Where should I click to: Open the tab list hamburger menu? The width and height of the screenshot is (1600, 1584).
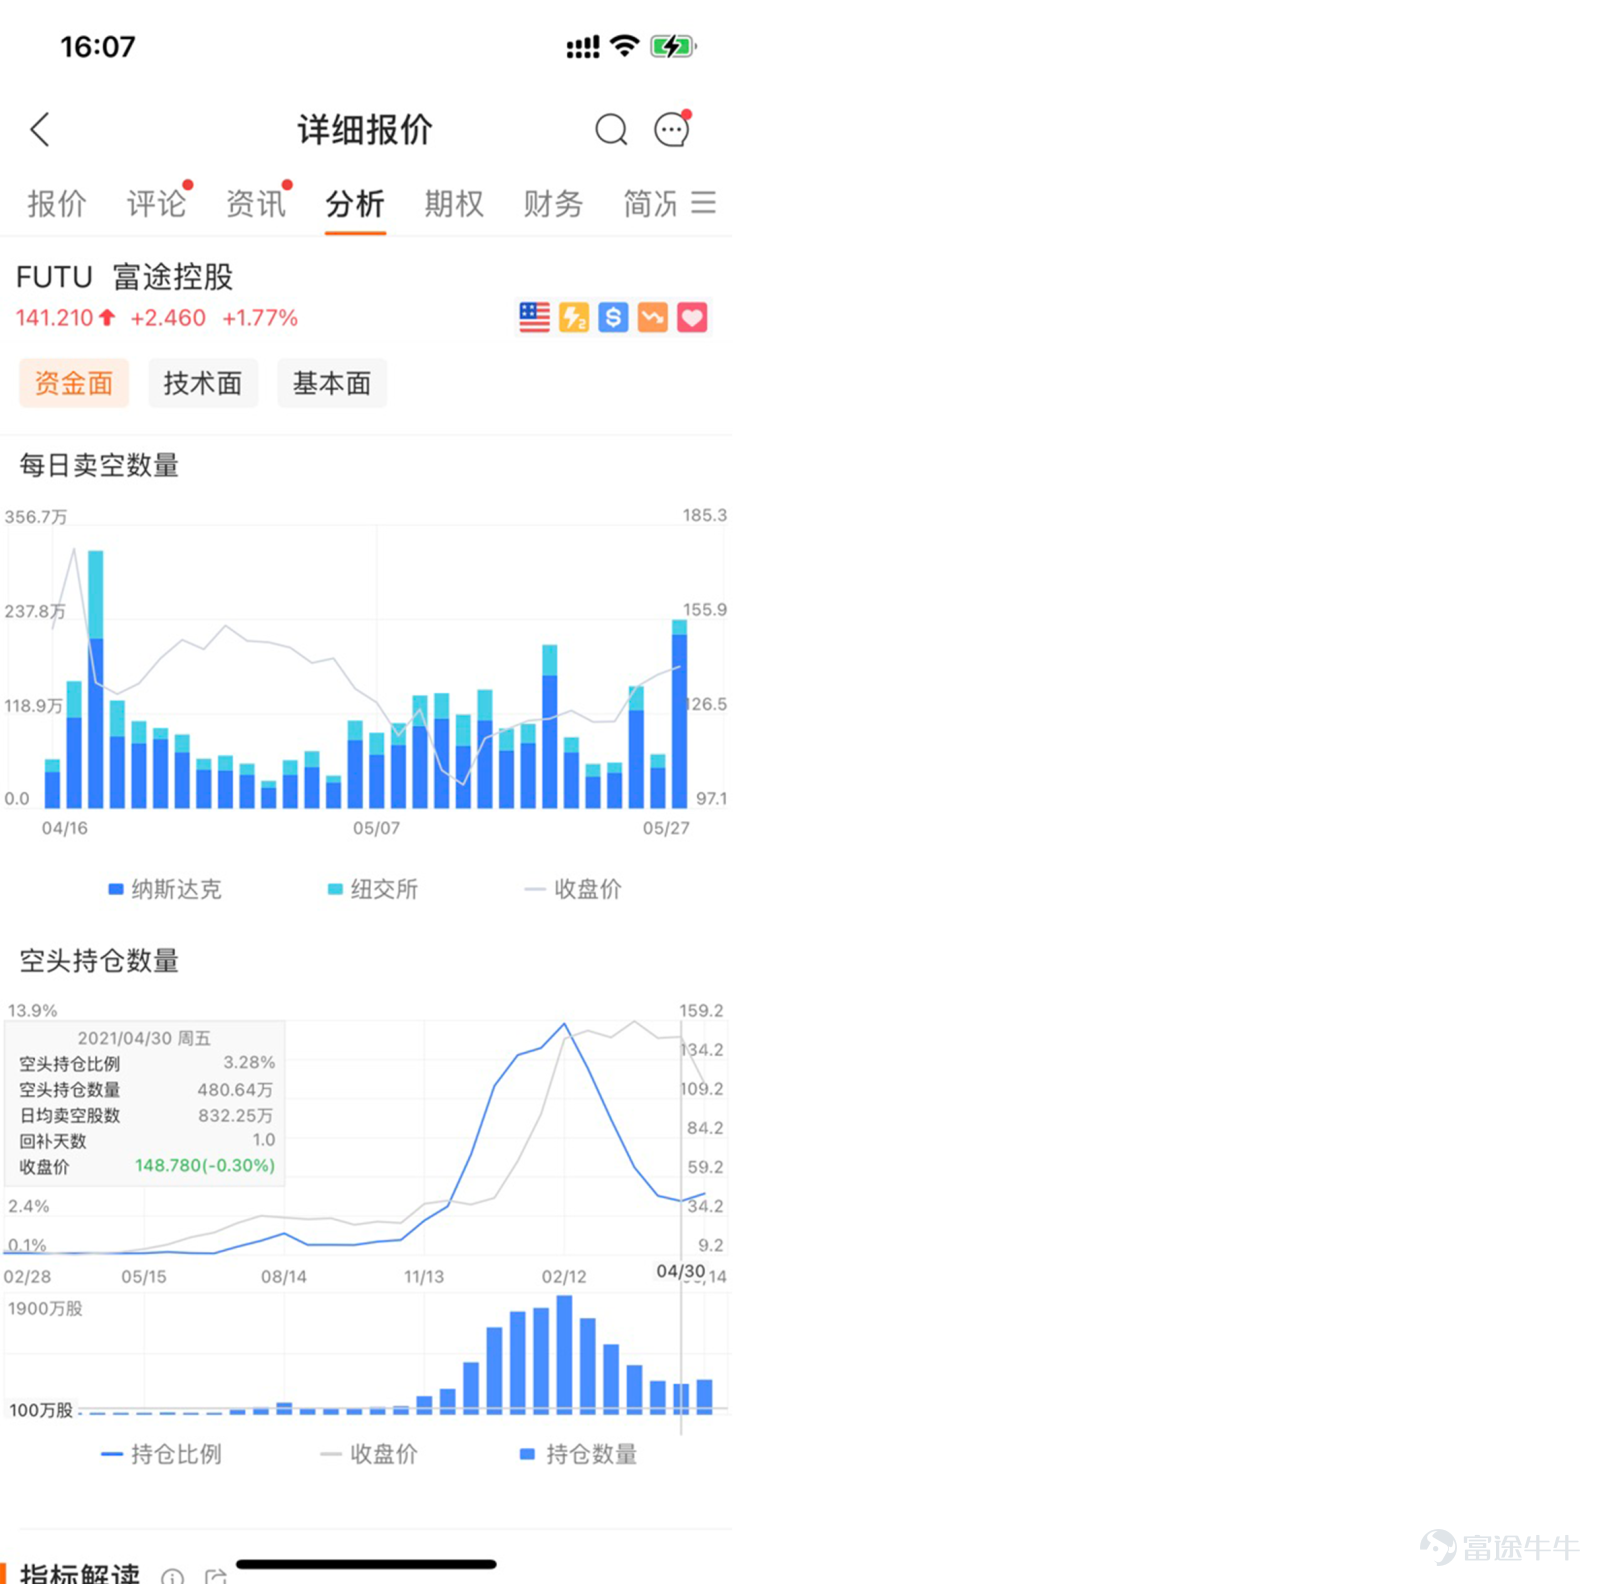(x=704, y=203)
